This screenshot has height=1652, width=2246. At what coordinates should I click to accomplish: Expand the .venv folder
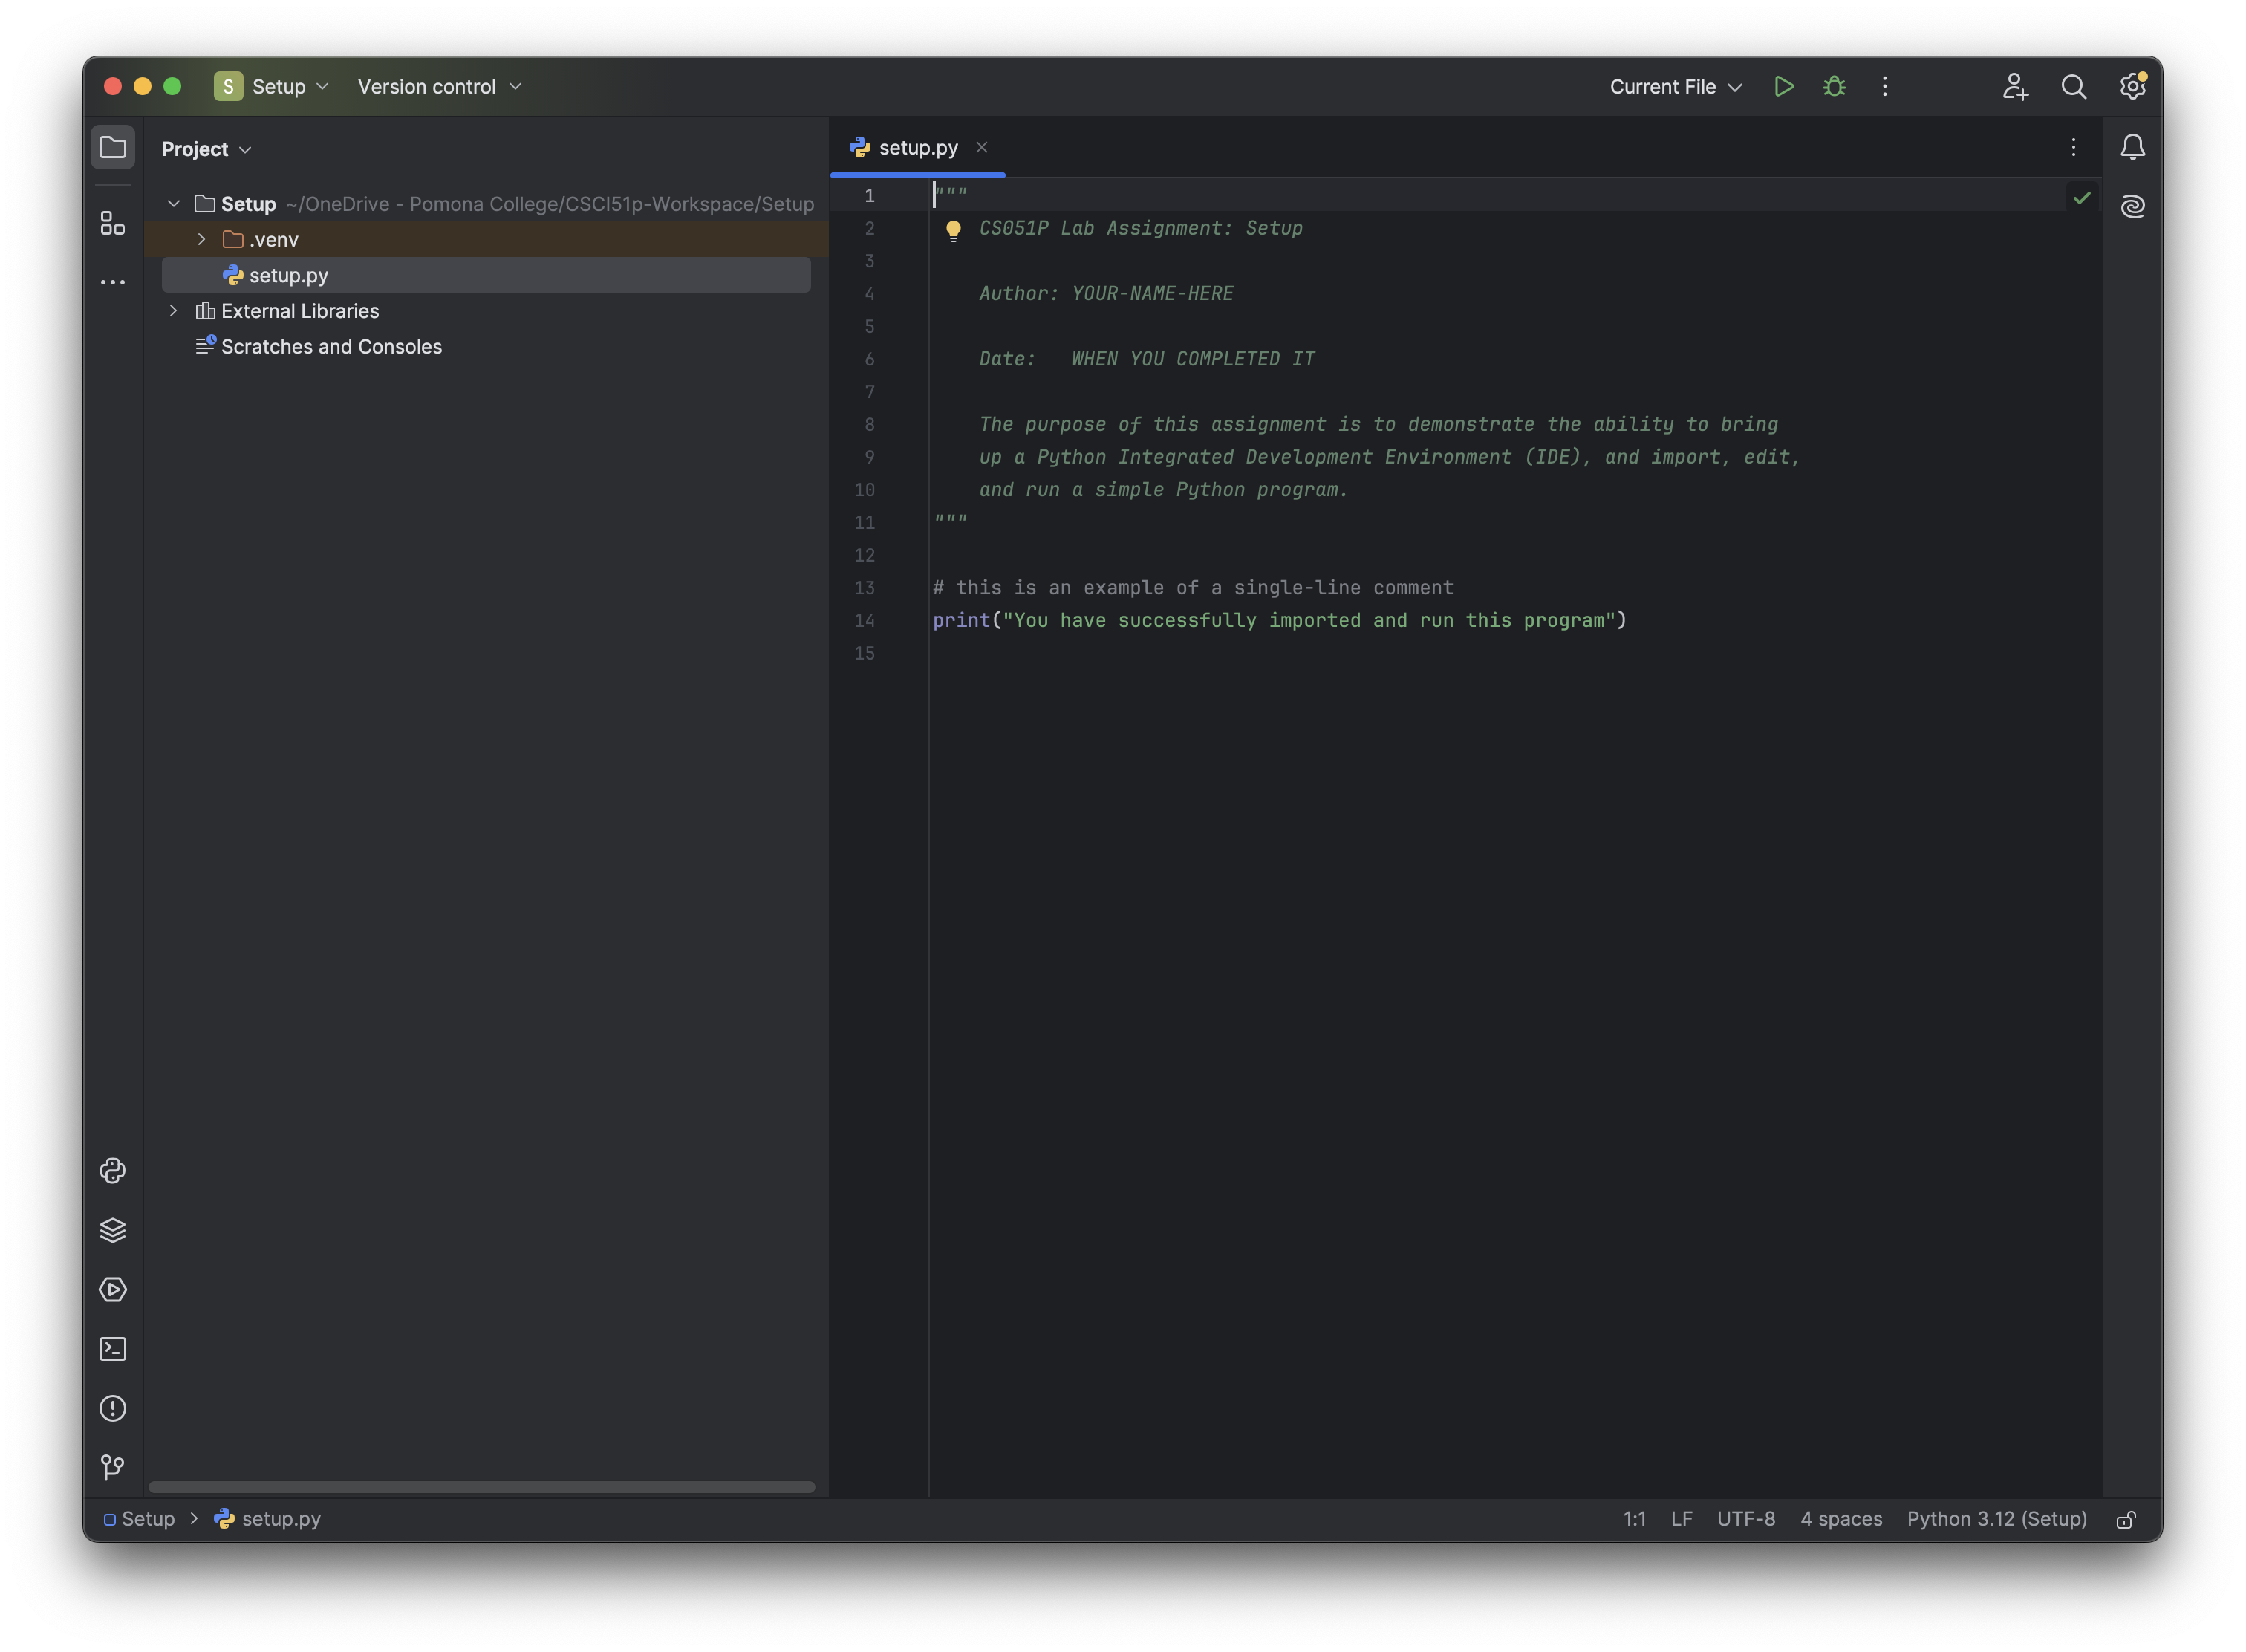tap(201, 239)
